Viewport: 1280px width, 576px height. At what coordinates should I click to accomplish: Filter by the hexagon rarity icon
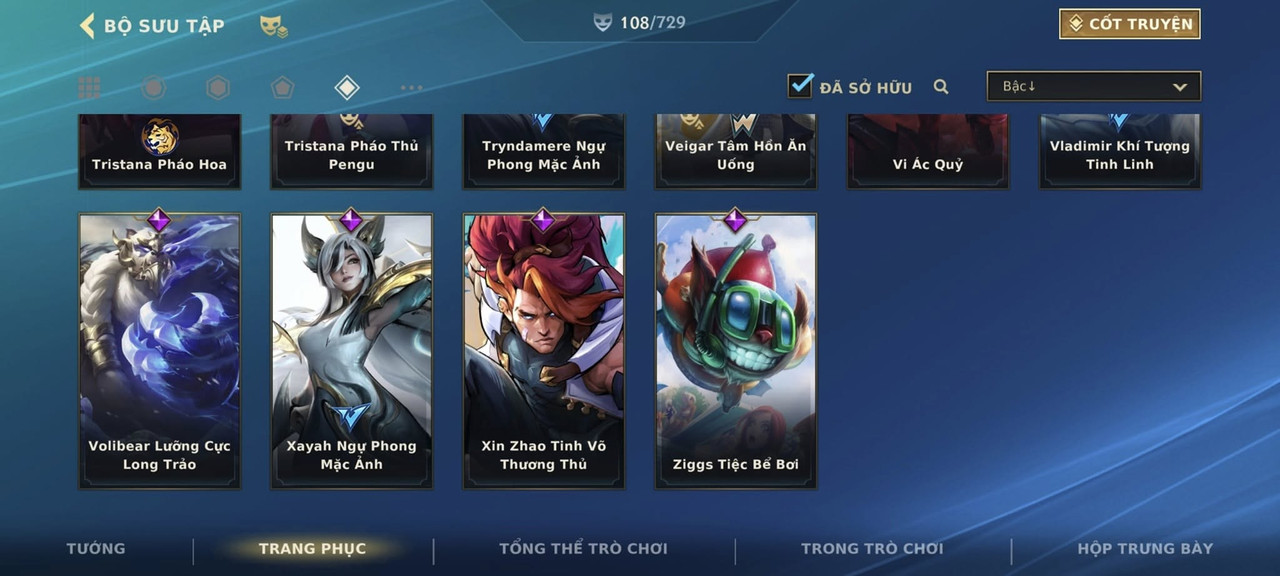(x=218, y=88)
